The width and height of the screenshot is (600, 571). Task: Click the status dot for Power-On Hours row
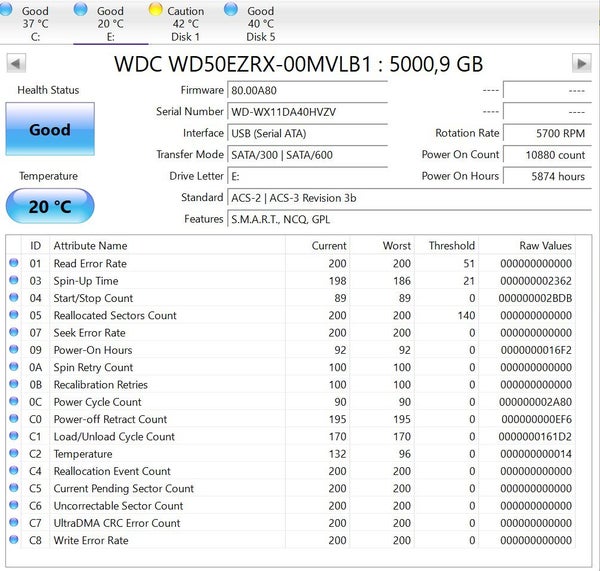(14, 349)
